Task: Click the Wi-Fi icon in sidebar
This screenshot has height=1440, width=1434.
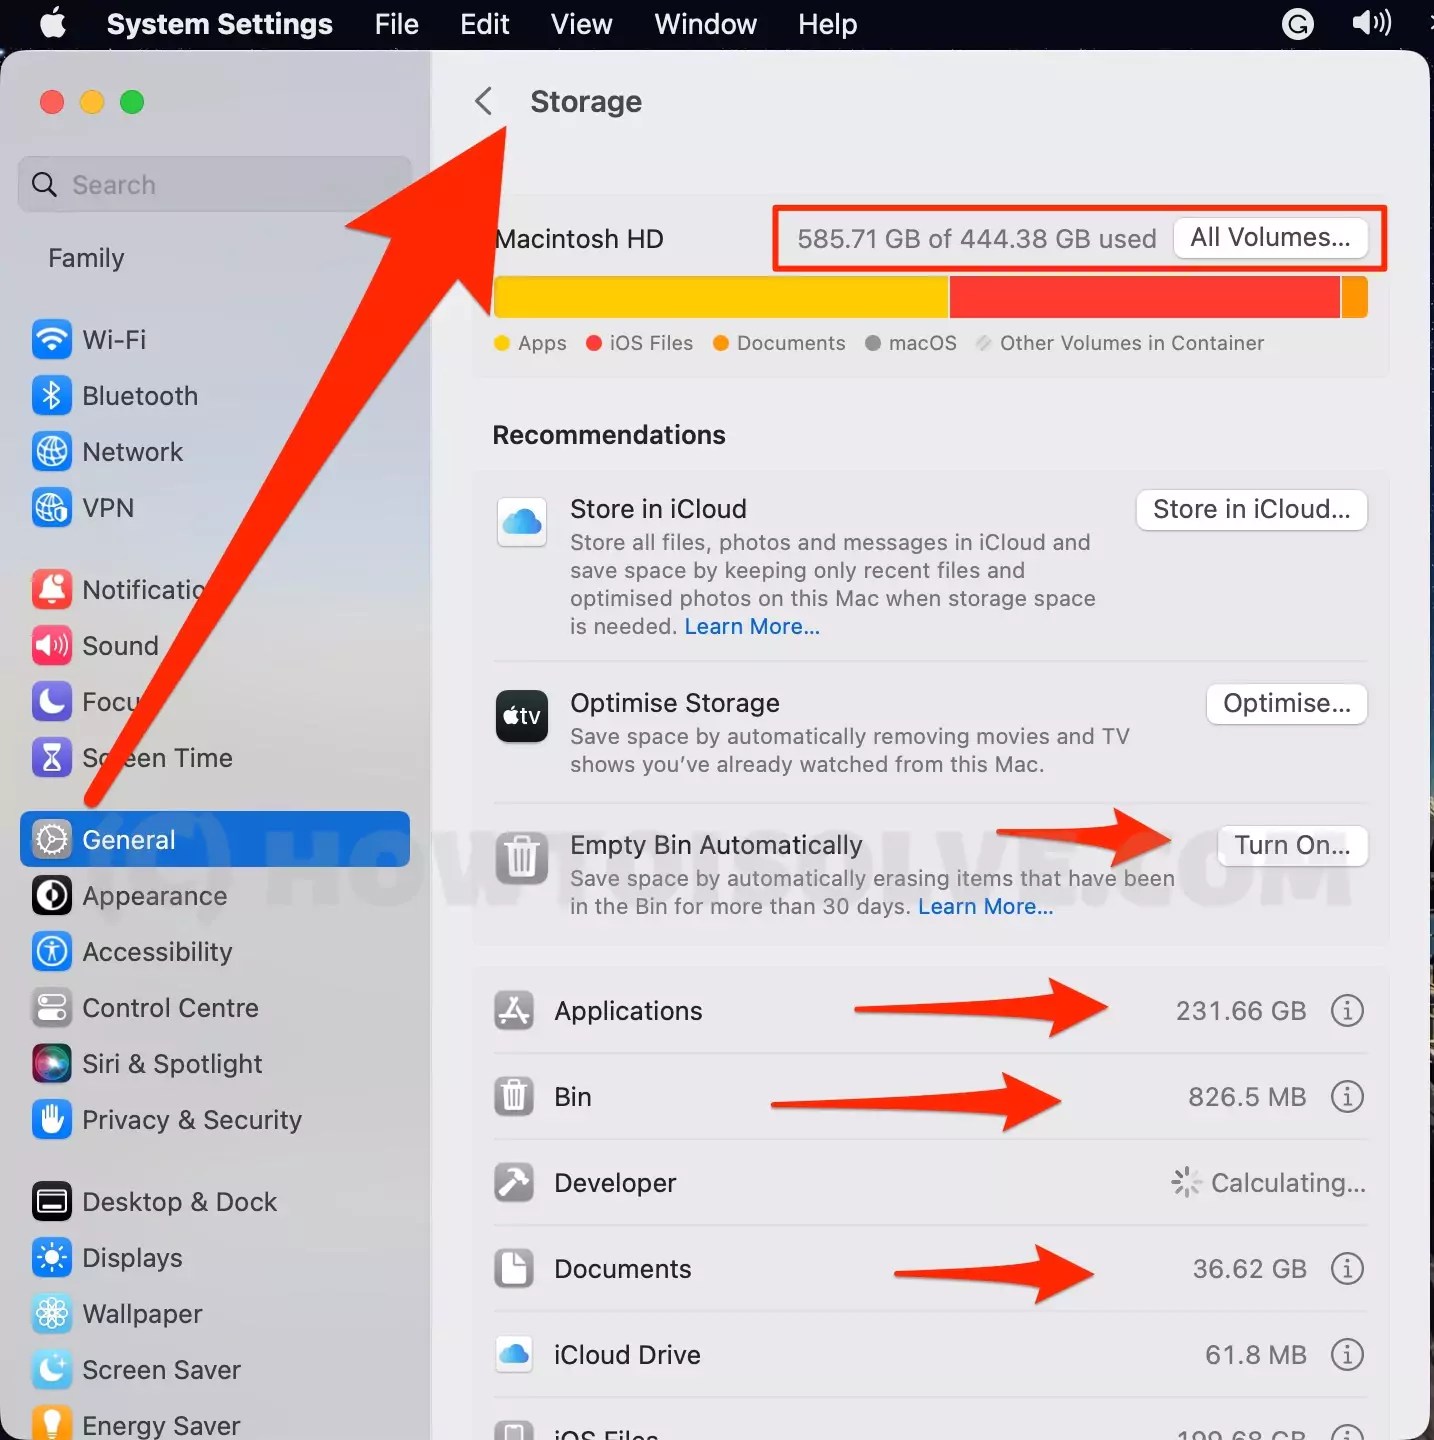Action: coord(51,340)
